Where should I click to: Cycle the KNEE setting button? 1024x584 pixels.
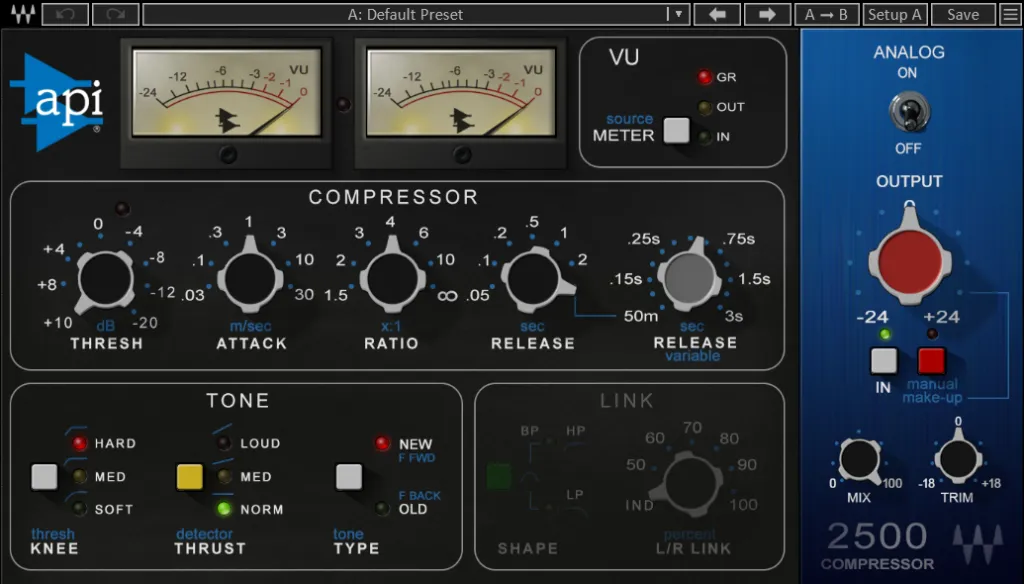43,478
